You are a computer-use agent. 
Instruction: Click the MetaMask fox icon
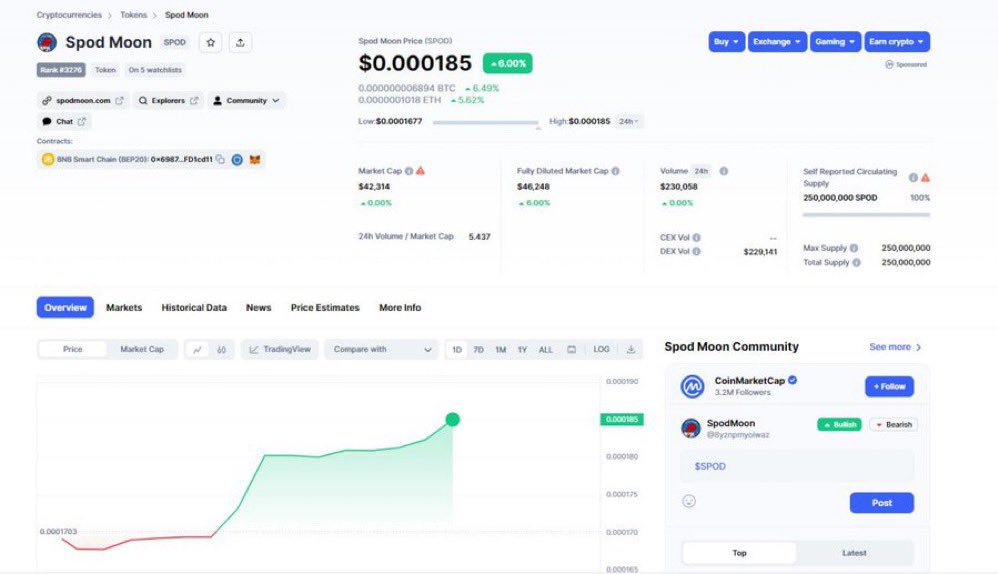pyautogui.click(x=255, y=160)
